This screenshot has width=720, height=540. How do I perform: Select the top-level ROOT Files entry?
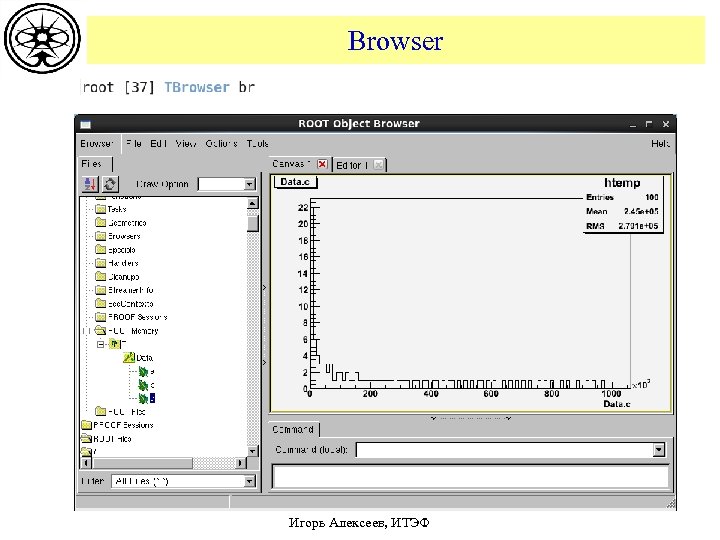(x=107, y=439)
